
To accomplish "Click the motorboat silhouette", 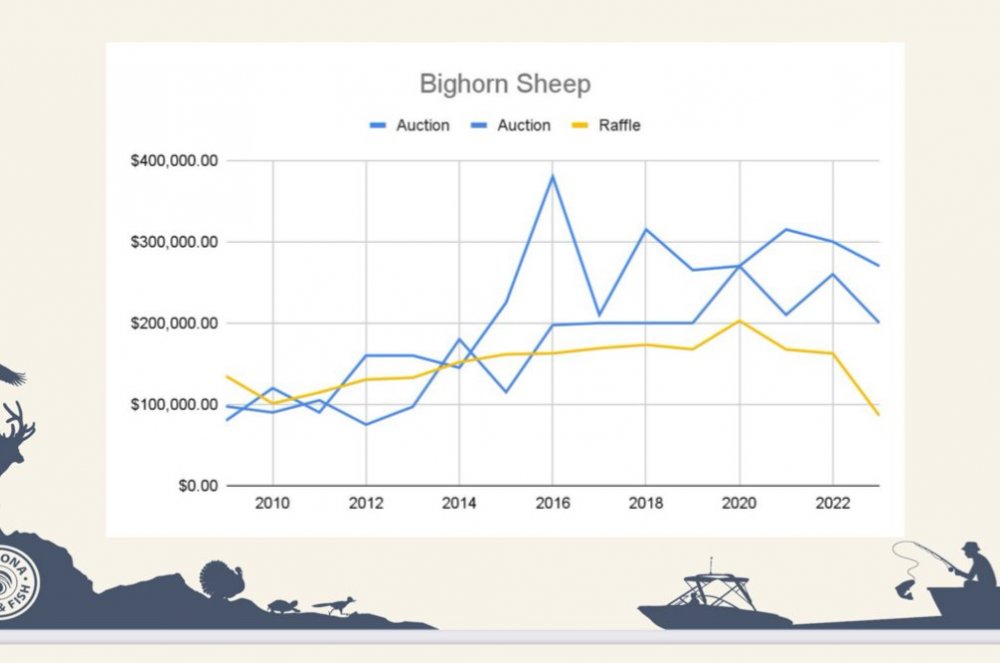I will [x=713, y=599].
